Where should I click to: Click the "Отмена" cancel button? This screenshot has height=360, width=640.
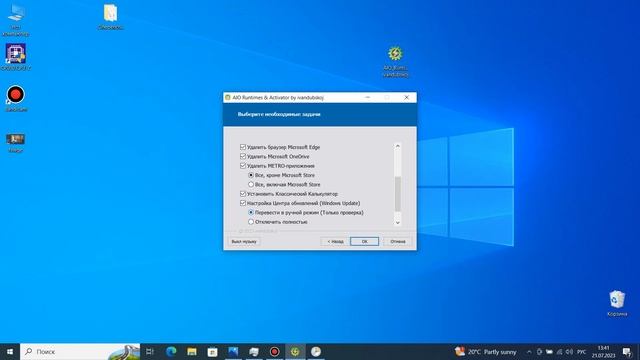[398, 242]
